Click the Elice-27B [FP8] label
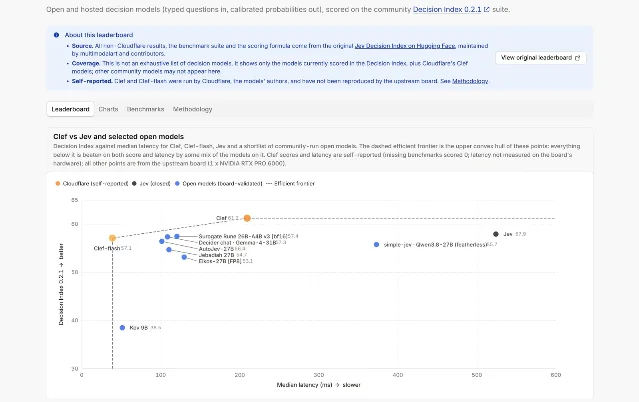 225,261
